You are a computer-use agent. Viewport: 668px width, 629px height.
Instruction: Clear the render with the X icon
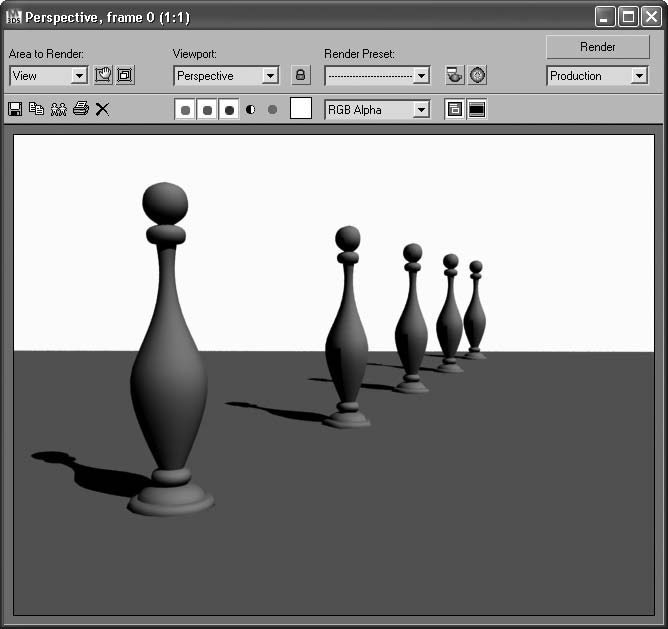tap(102, 109)
